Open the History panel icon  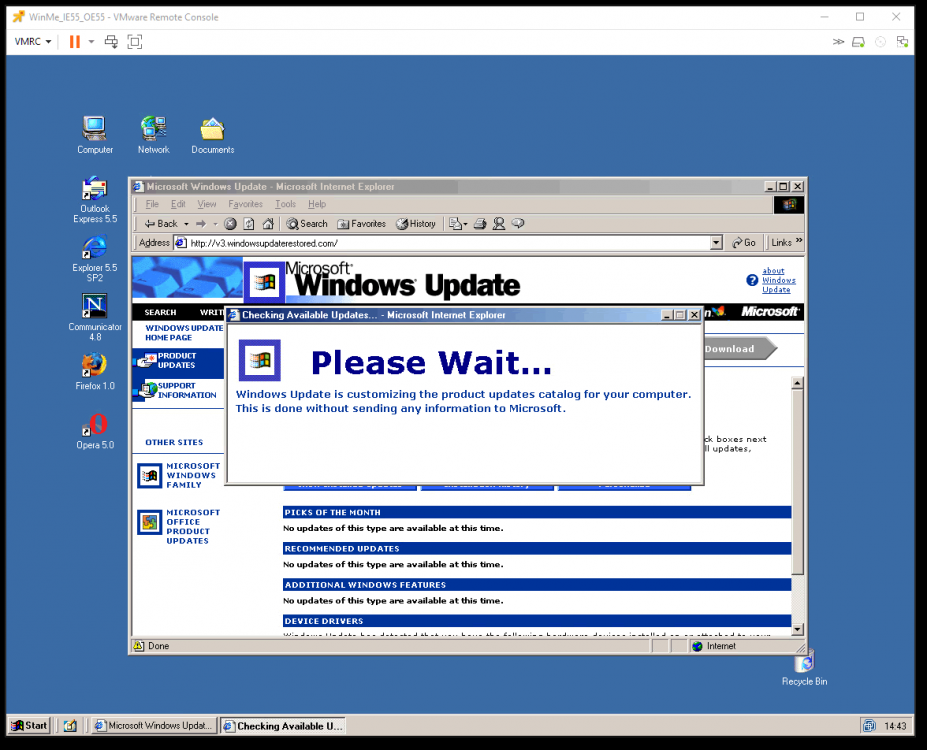(x=416, y=223)
